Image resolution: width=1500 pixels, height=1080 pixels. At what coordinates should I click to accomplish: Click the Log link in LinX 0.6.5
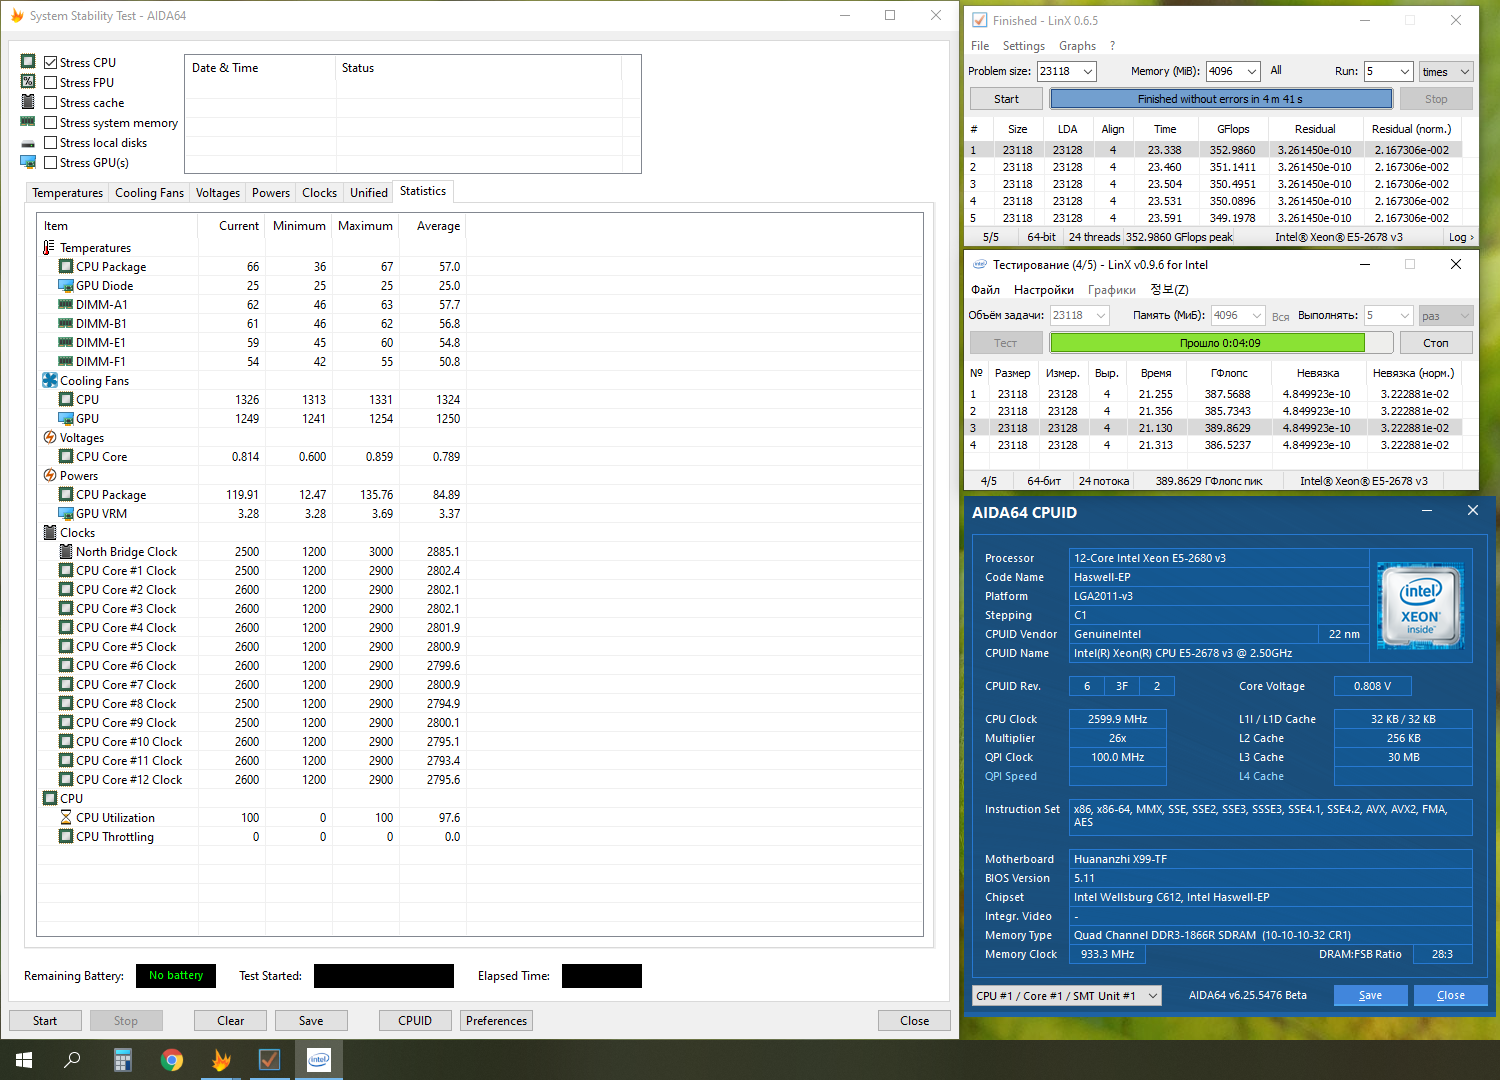click(x=1461, y=237)
